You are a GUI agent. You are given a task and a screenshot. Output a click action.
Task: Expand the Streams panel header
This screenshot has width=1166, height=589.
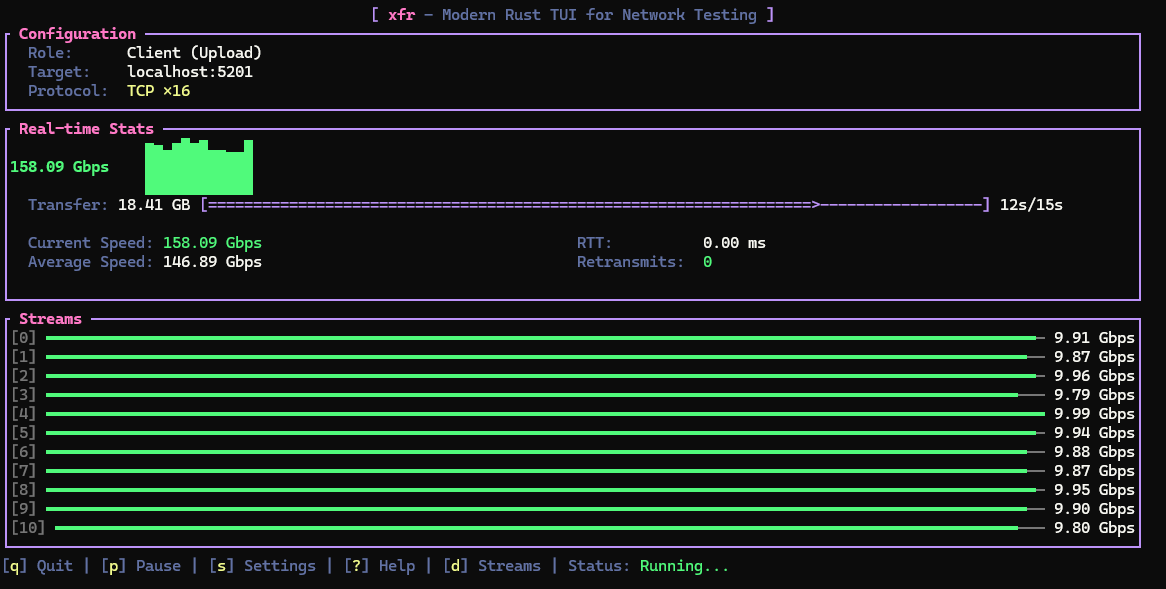51,318
